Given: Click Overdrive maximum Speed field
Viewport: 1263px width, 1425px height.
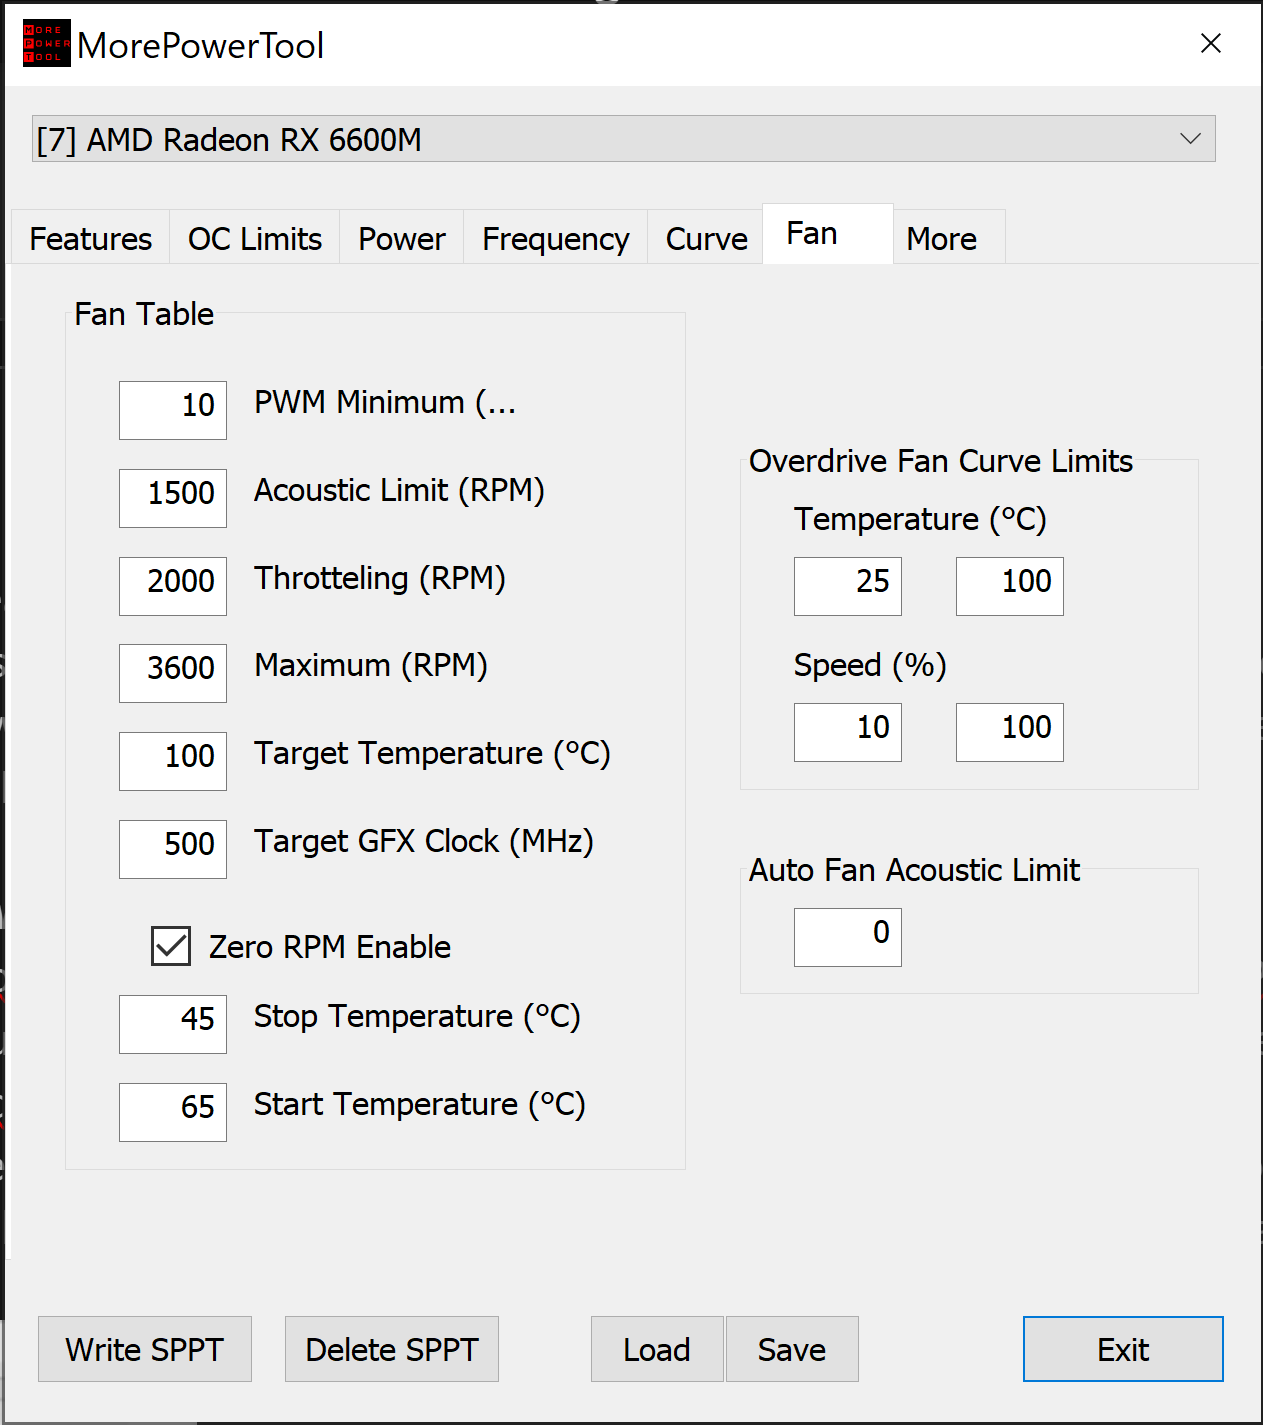Looking at the screenshot, I should 1010,732.
